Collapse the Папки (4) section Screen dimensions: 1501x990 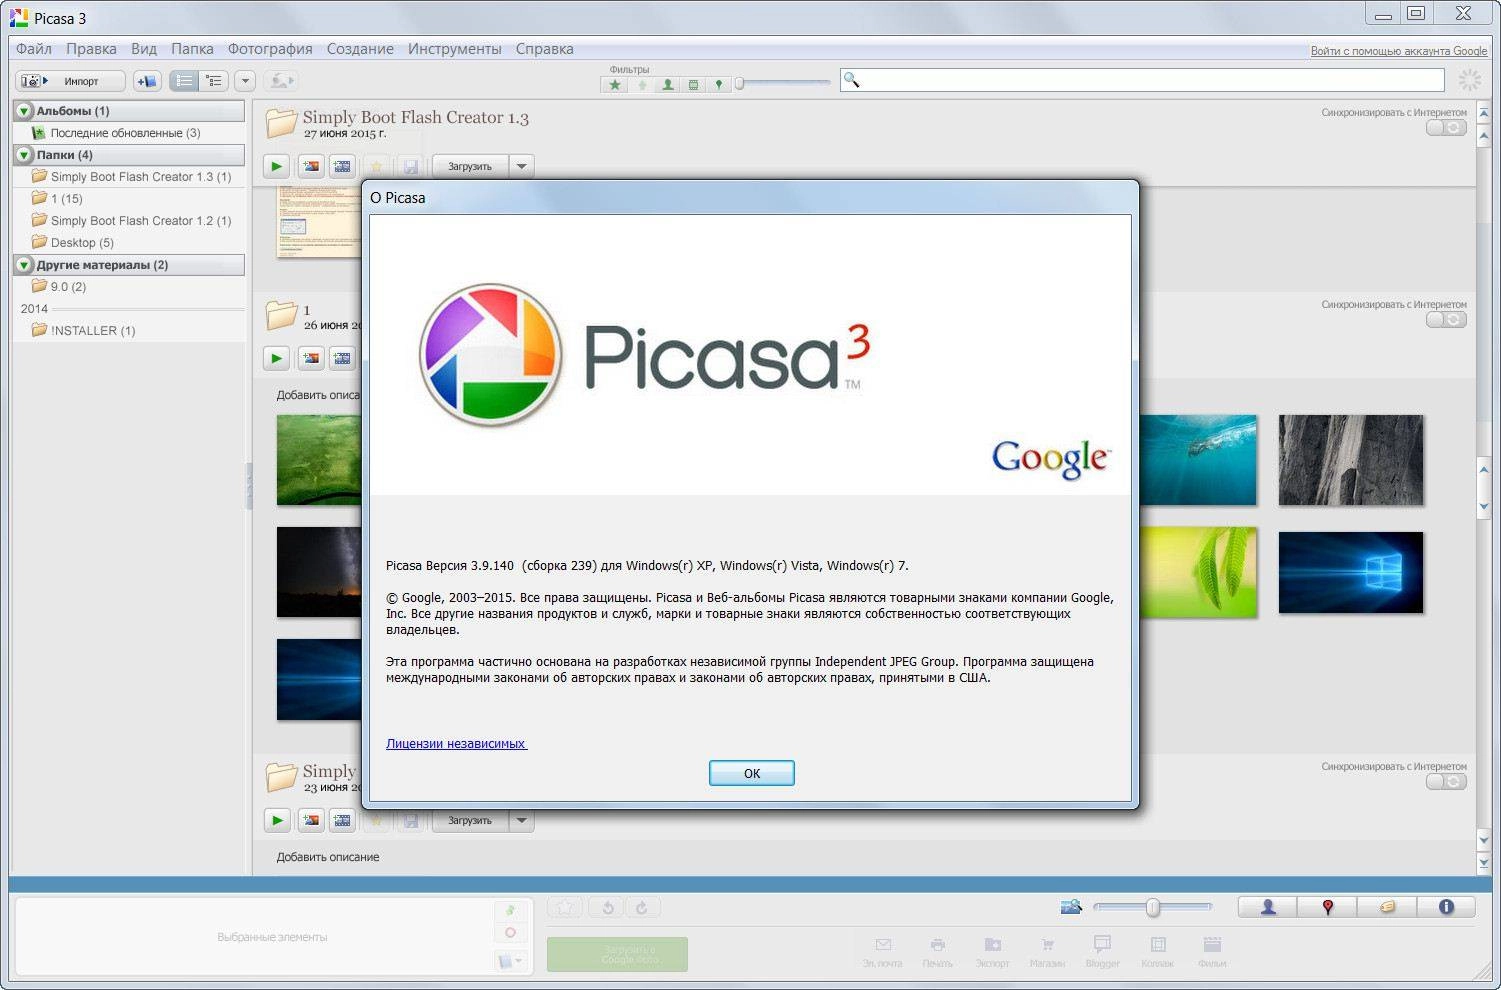point(24,155)
